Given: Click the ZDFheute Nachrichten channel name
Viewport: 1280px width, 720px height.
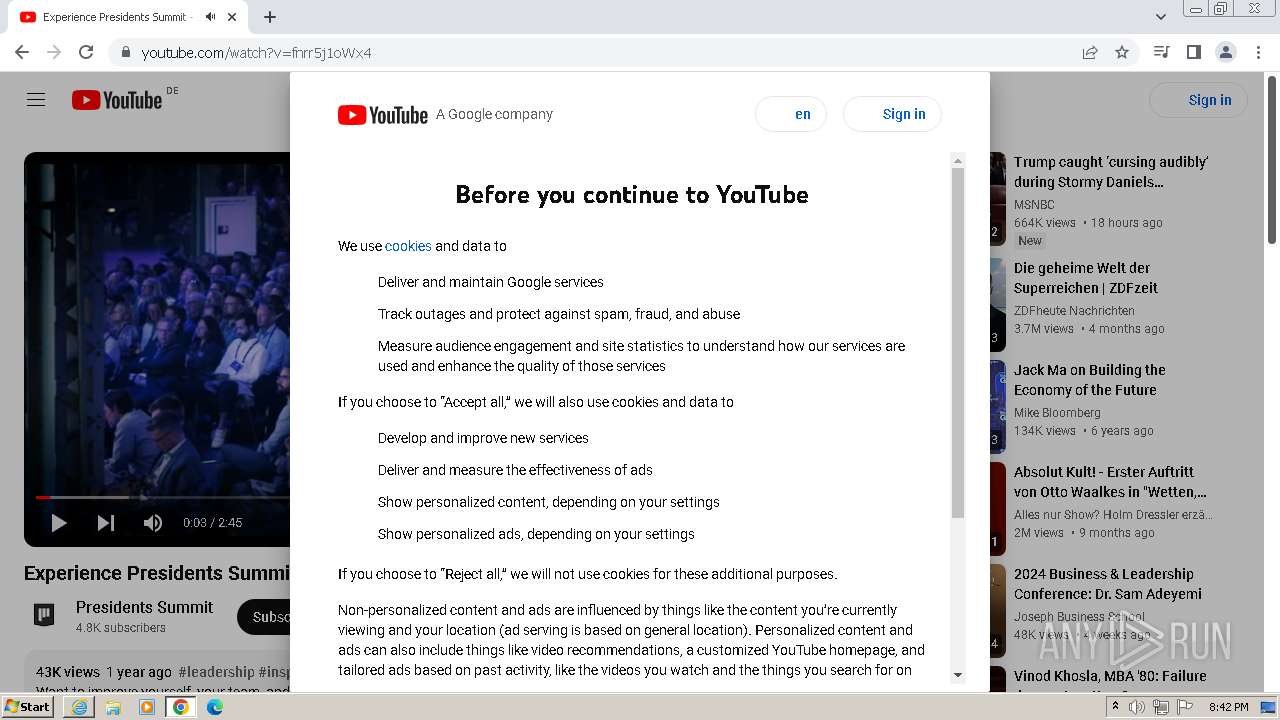Looking at the screenshot, I should [x=1074, y=311].
